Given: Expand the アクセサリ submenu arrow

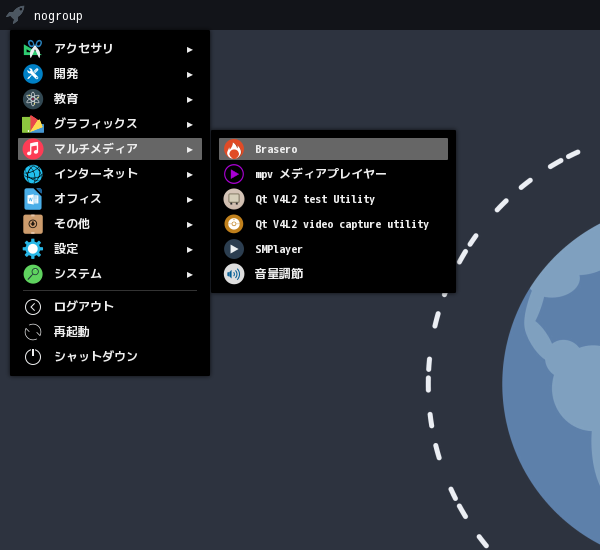Looking at the screenshot, I should click(x=189, y=49).
